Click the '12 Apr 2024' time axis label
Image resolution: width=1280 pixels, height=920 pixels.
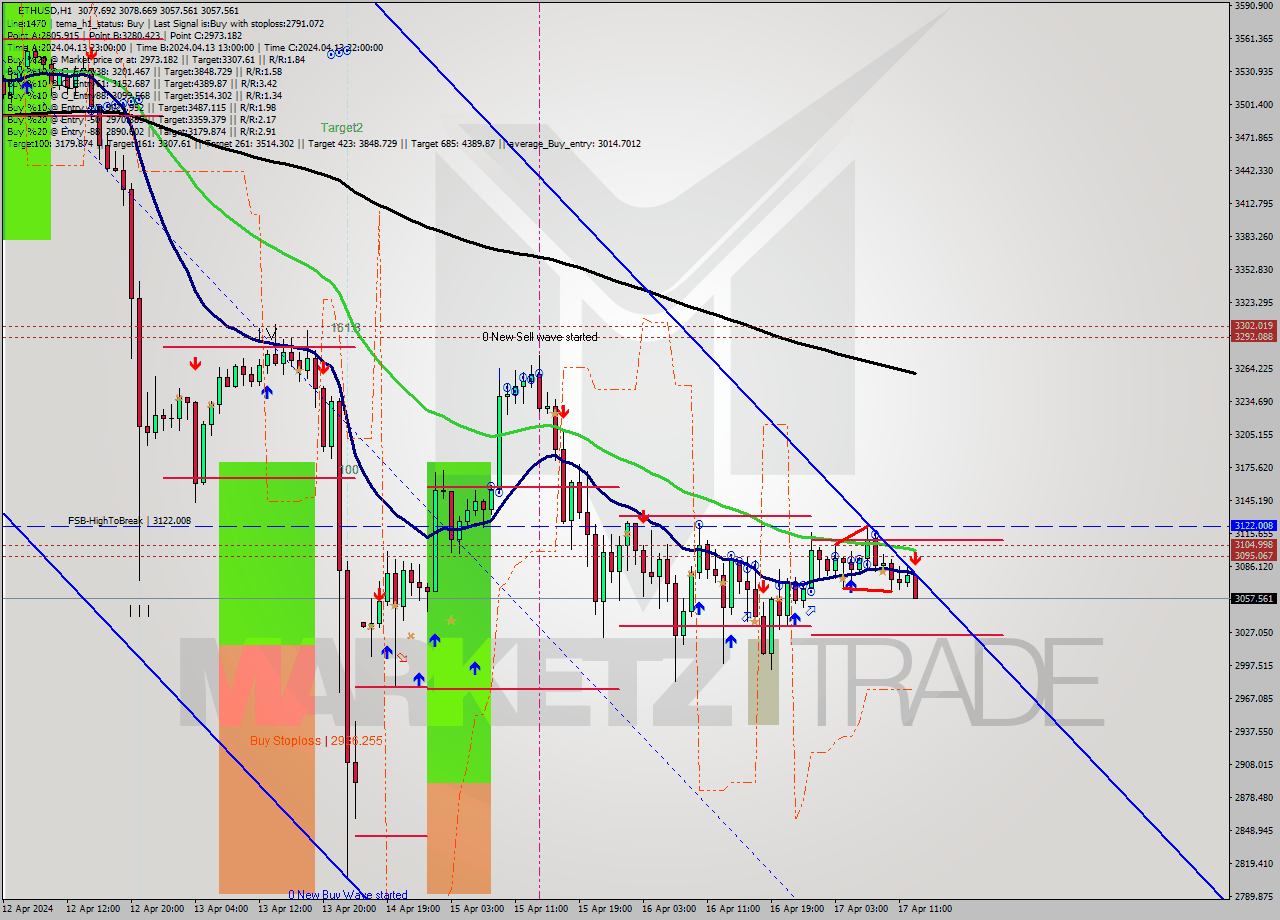pyautogui.click(x=28, y=909)
